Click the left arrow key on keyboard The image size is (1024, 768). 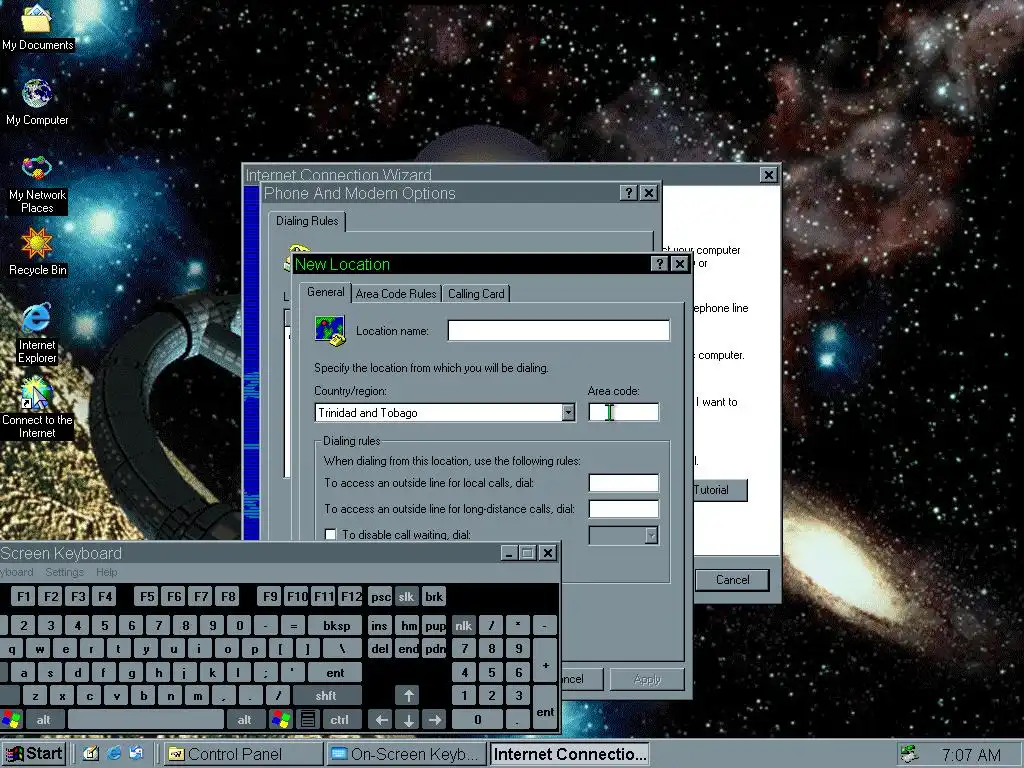[x=381, y=720]
